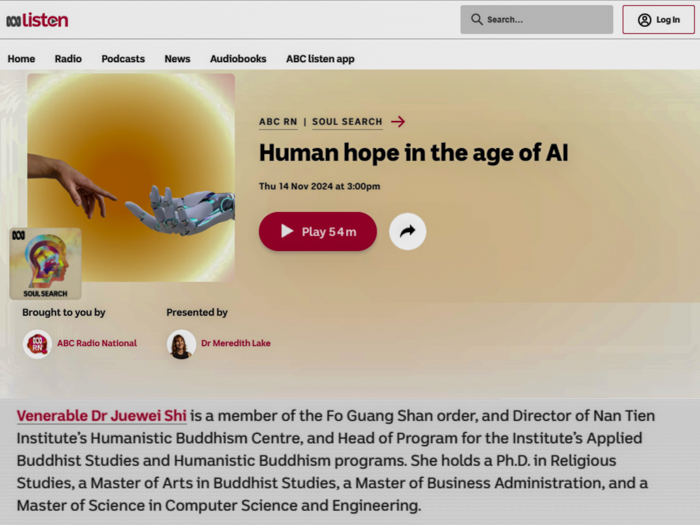Click the Brought to you by label

(x=64, y=312)
